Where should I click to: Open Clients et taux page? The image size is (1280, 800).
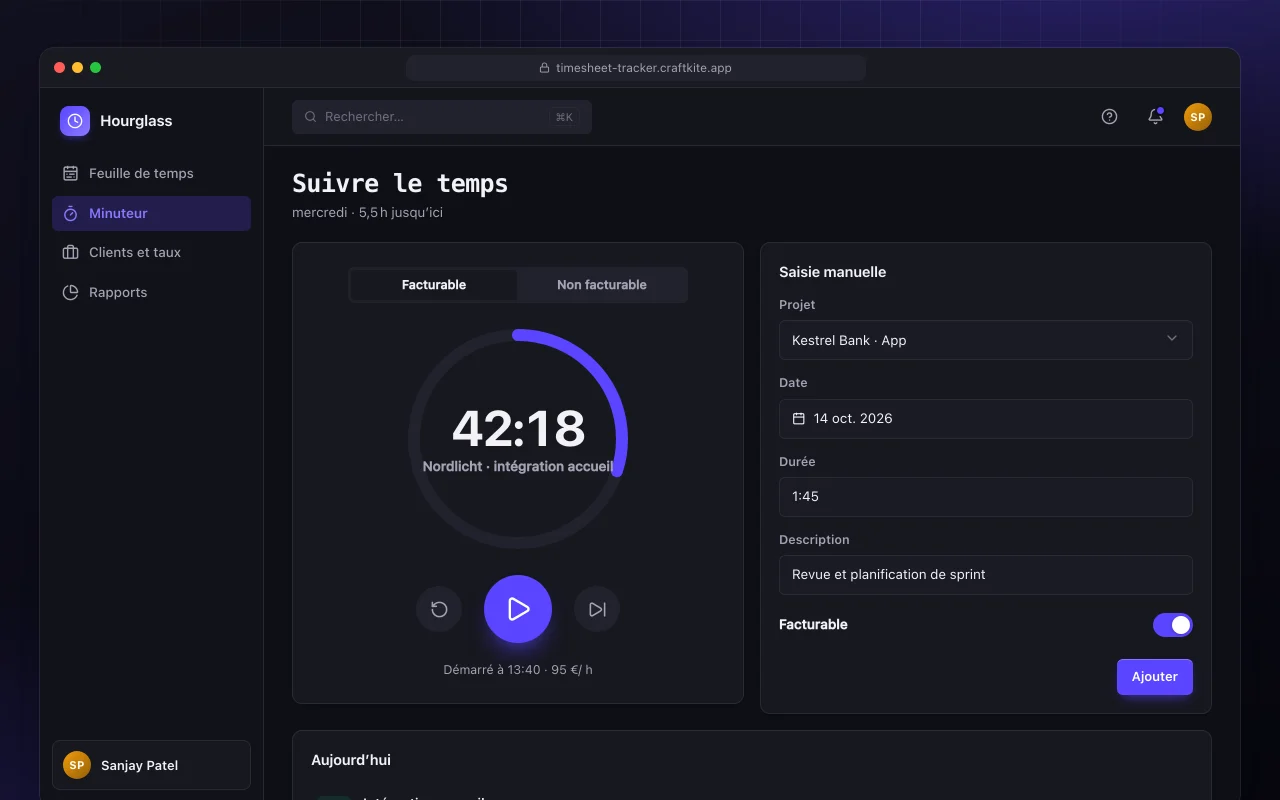coord(151,253)
